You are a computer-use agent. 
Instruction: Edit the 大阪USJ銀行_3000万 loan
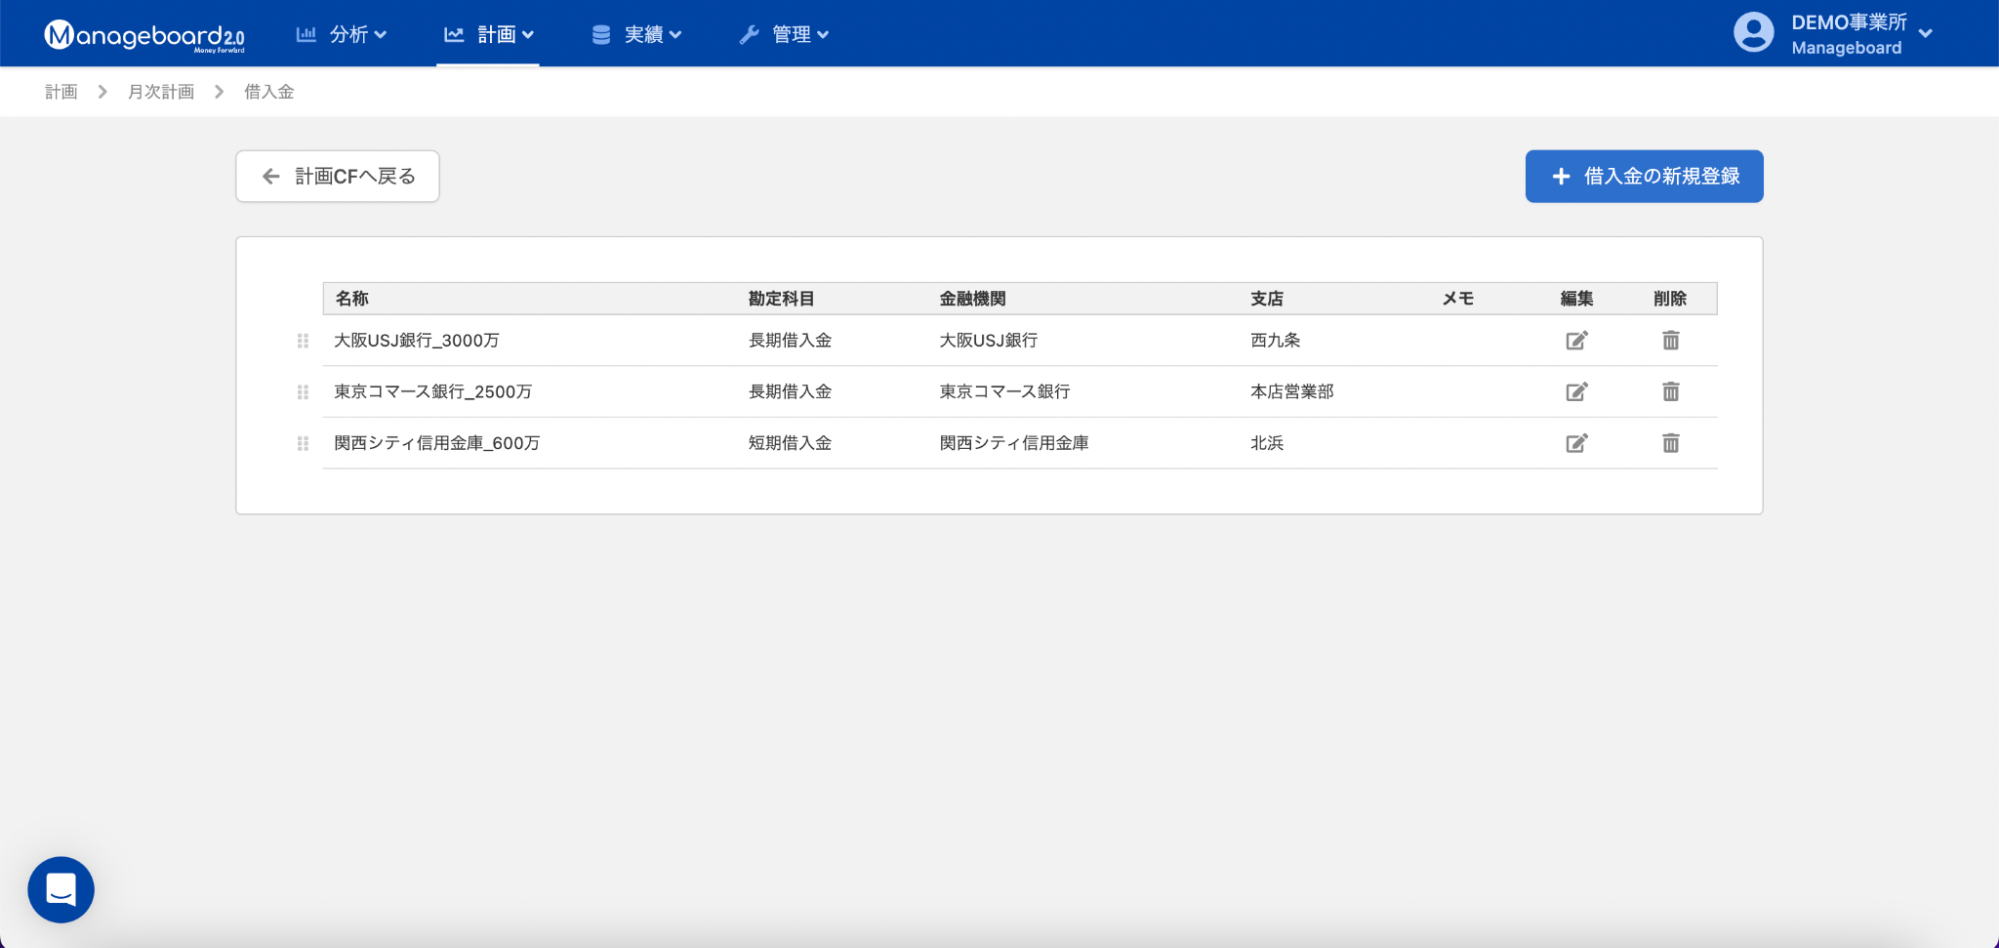pyautogui.click(x=1577, y=340)
